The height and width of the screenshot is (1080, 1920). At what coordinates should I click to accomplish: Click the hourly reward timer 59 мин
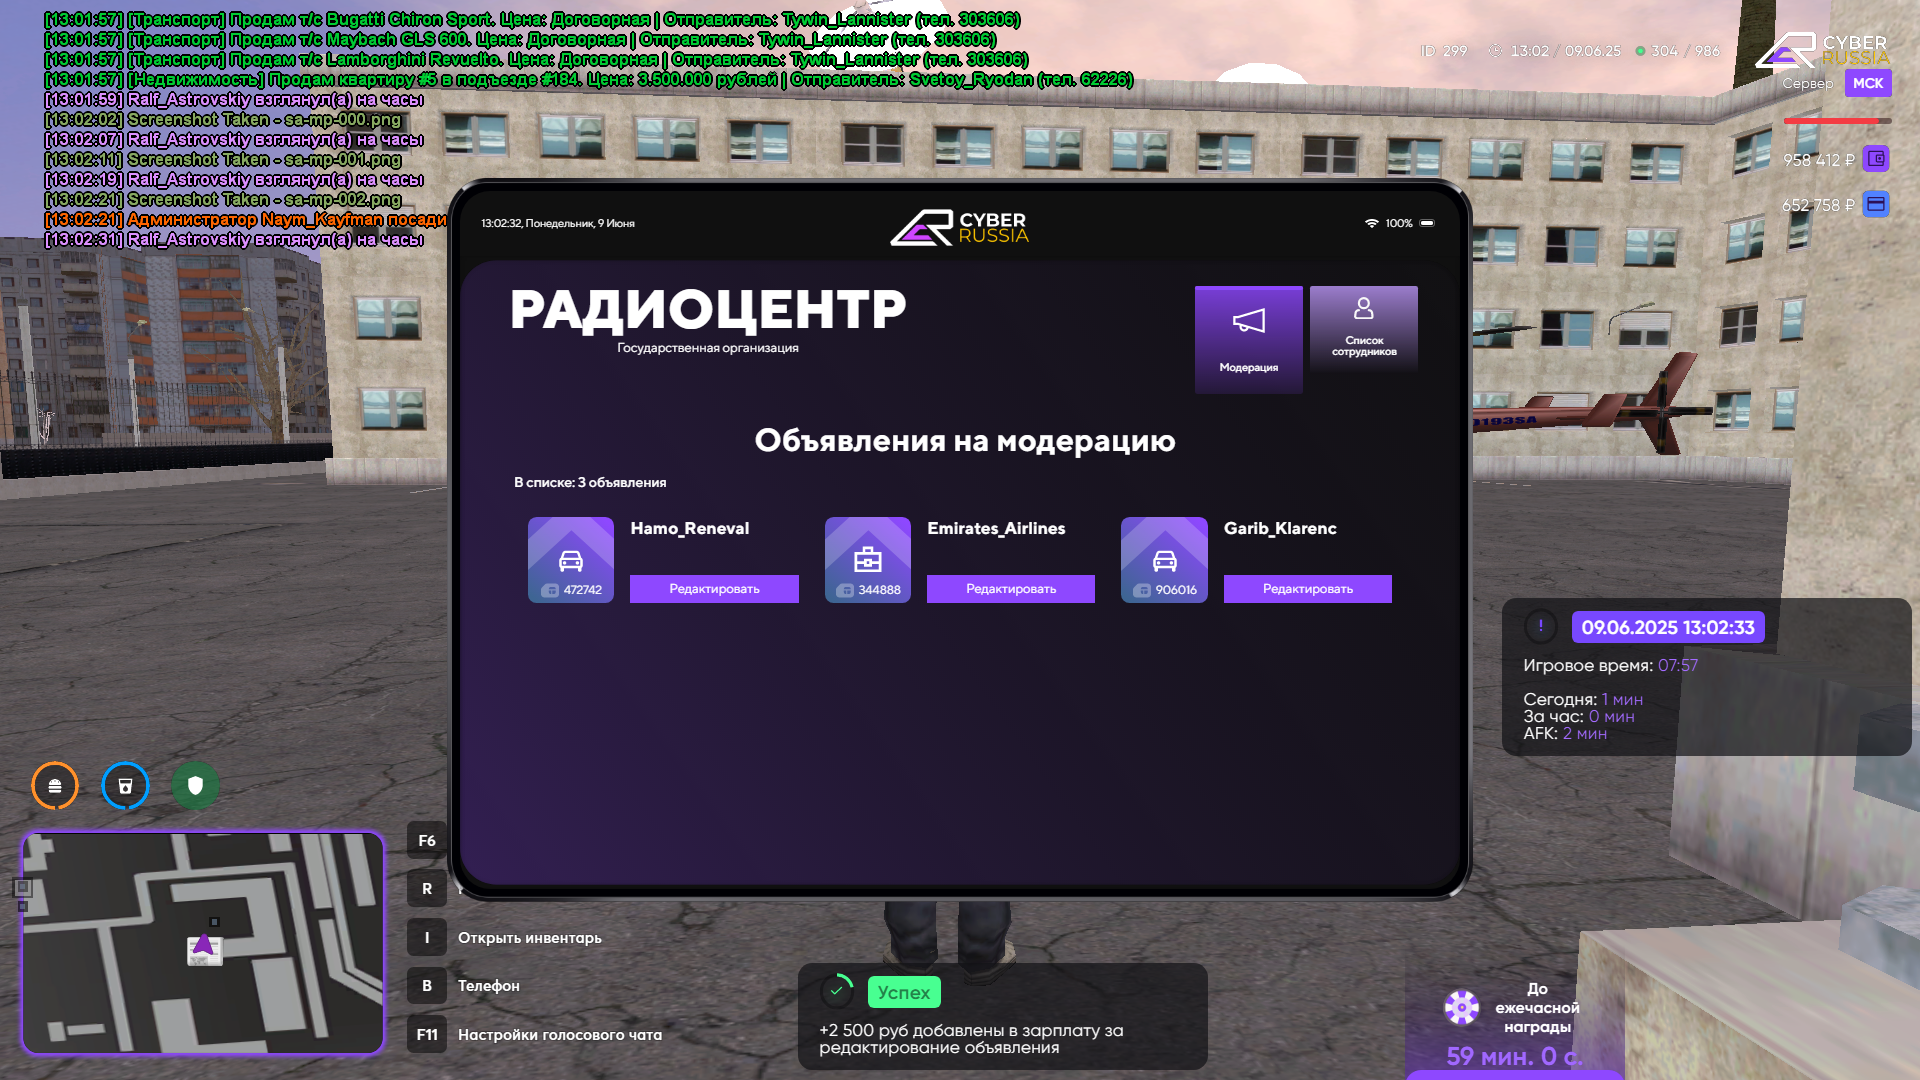click(1514, 1056)
